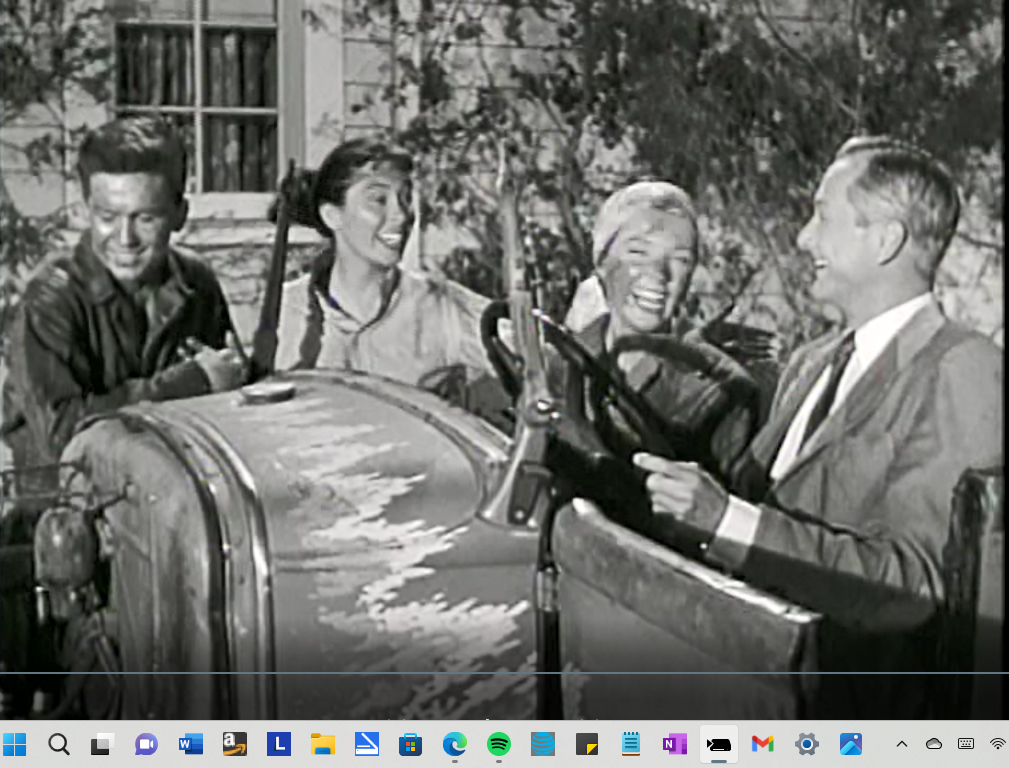1009x768 pixels.
Task: Open the Photos app
Action: click(851, 744)
